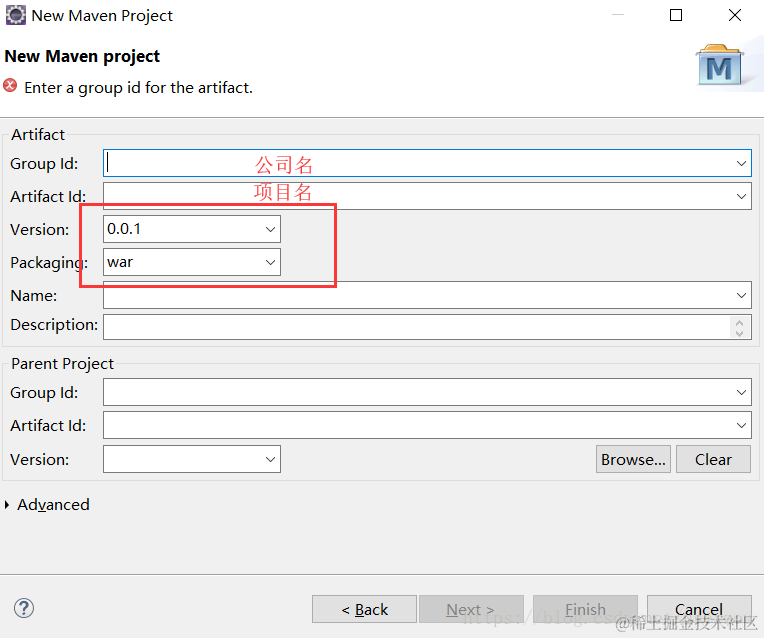Close the New Maven Project dialog

(735, 15)
